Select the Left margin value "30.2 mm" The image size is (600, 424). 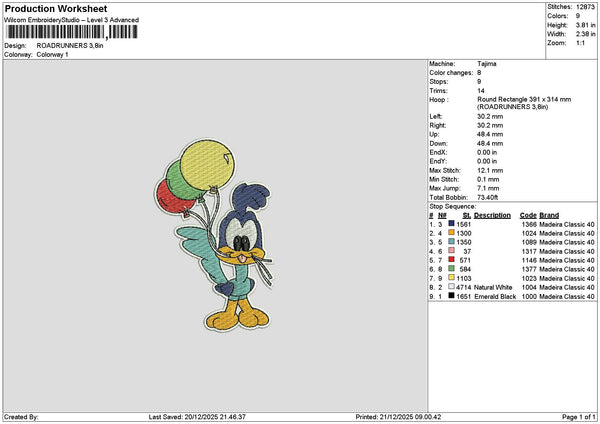point(490,116)
